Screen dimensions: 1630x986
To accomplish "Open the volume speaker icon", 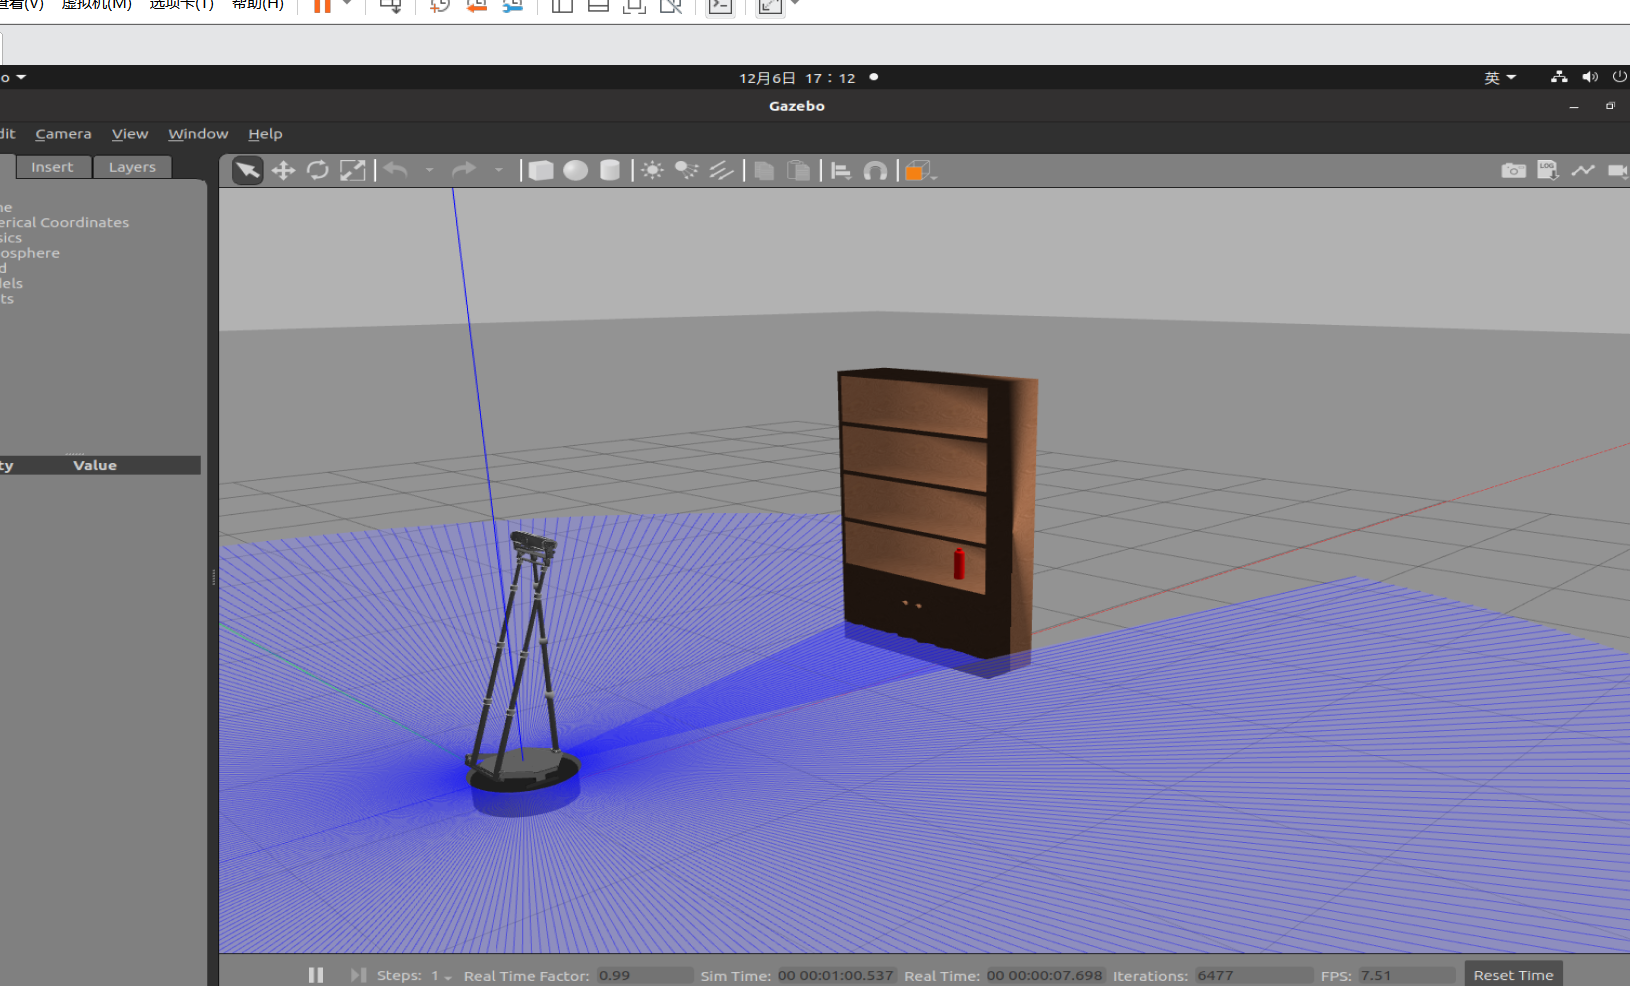I will tap(1590, 77).
